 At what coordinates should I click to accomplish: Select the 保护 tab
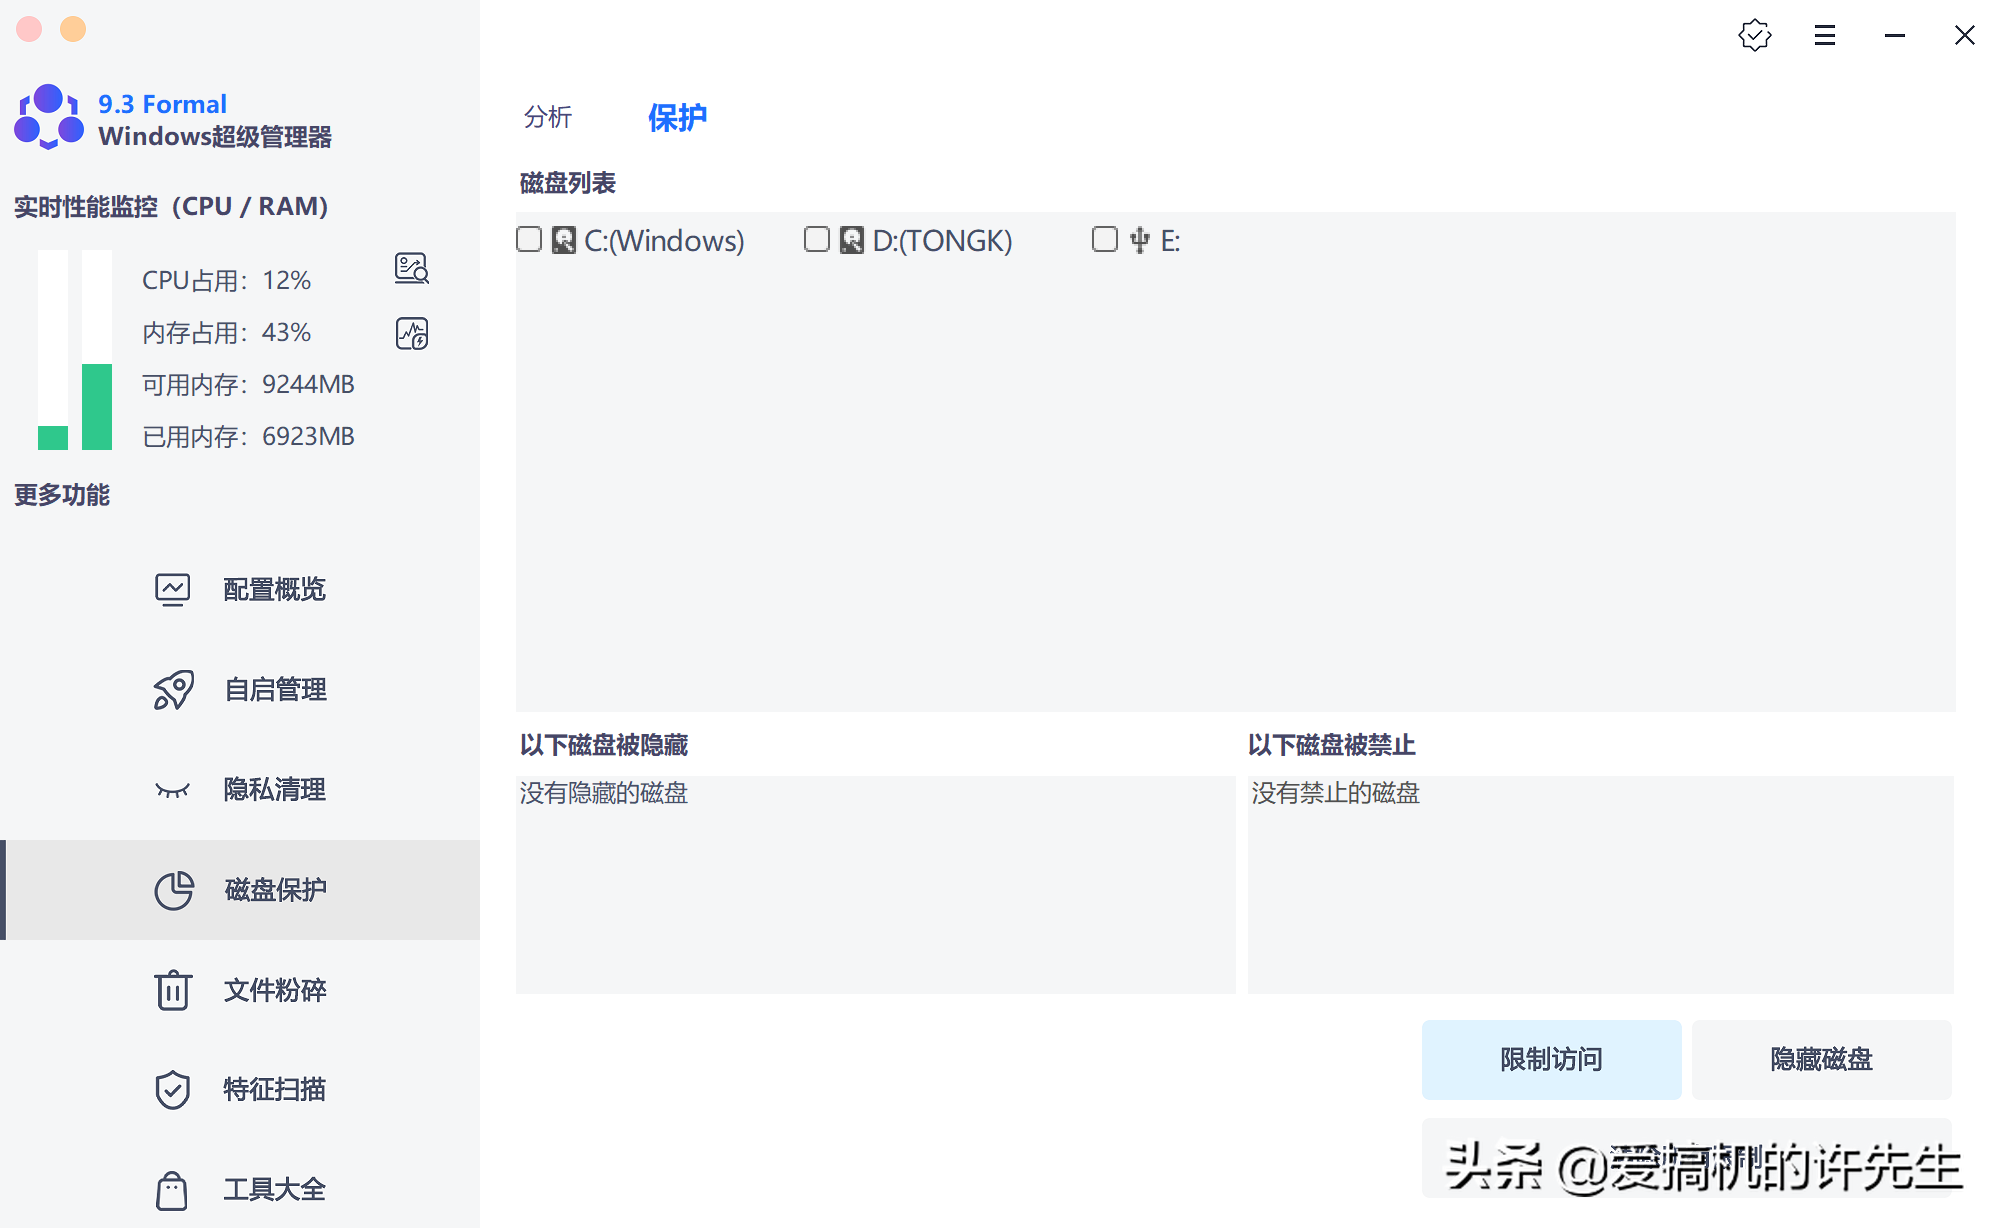[x=677, y=117]
